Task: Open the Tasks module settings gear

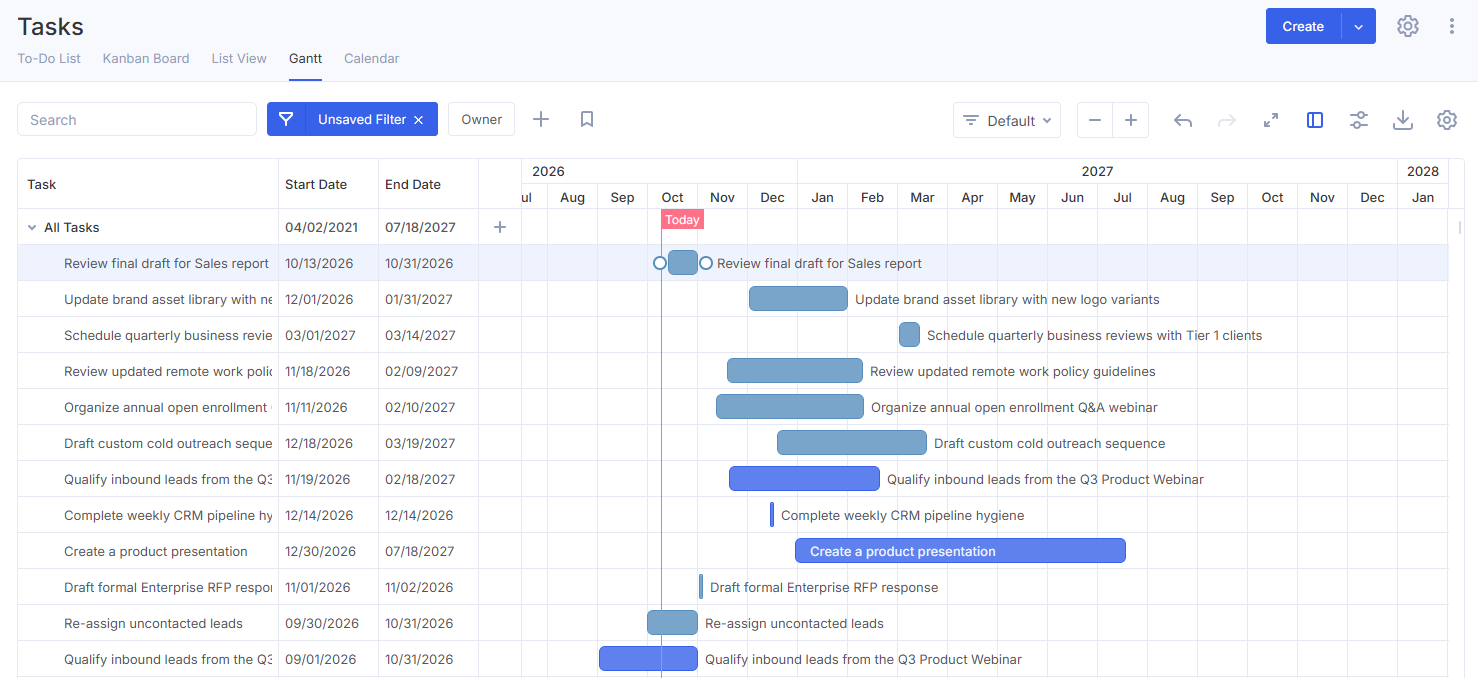Action: (1408, 26)
